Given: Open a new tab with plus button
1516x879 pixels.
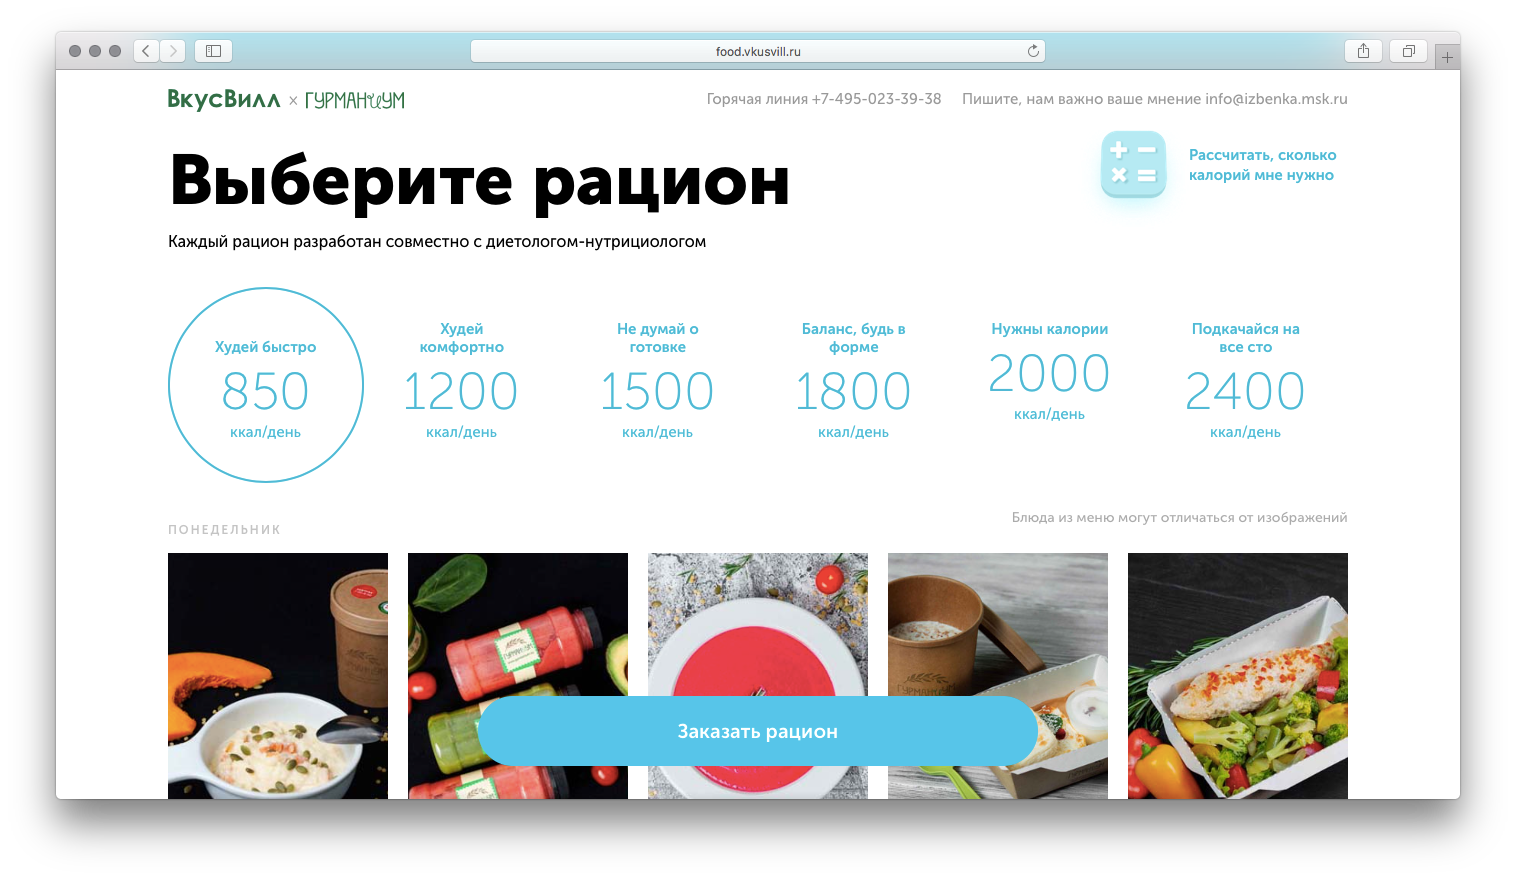Looking at the screenshot, I should point(1447,57).
